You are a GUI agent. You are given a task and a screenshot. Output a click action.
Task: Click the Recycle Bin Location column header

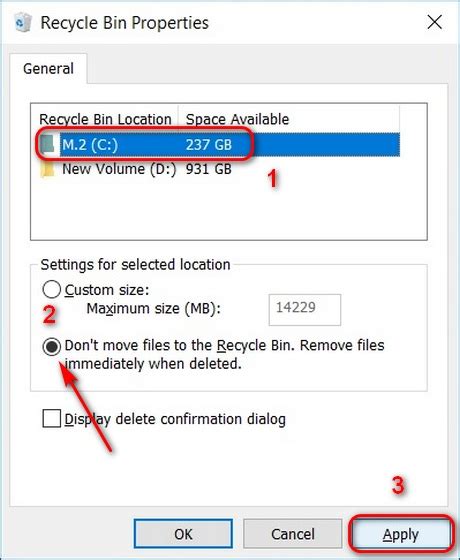point(105,119)
